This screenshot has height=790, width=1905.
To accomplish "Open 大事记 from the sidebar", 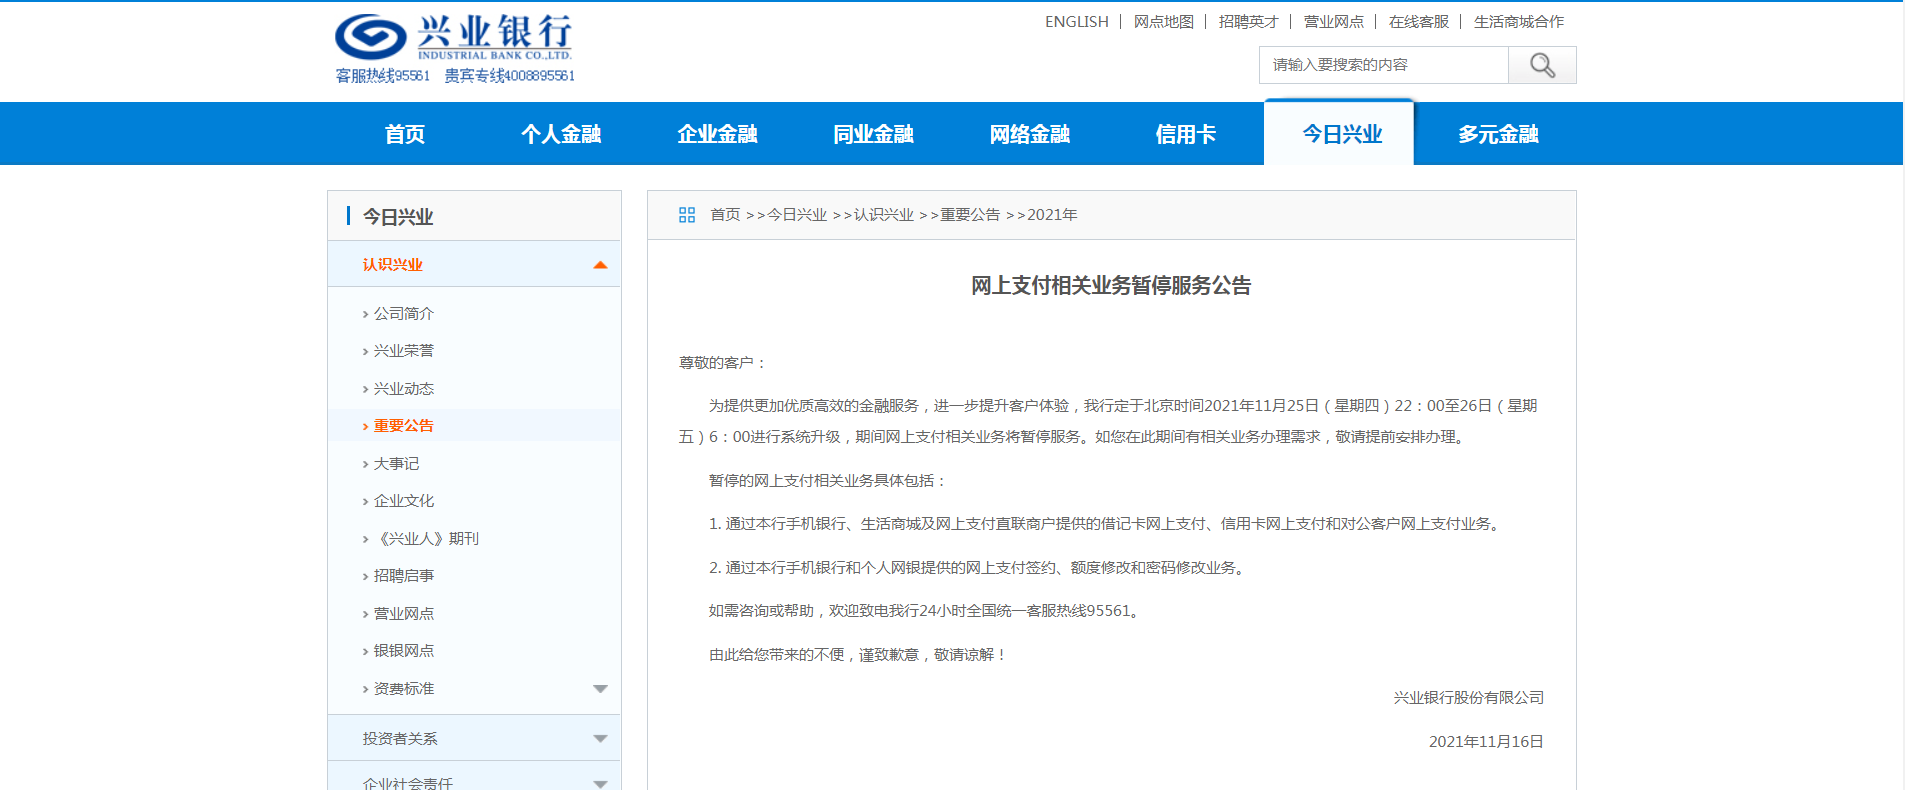I will point(396,464).
